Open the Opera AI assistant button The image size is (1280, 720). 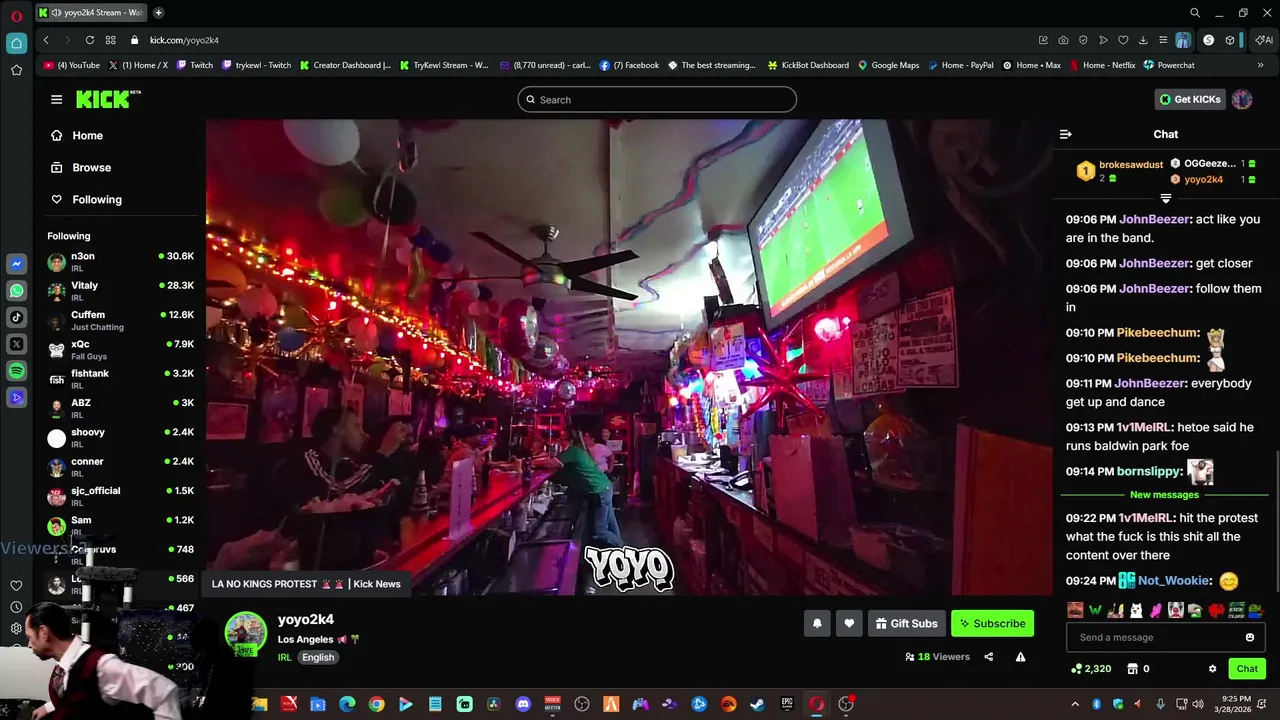click(1264, 40)
